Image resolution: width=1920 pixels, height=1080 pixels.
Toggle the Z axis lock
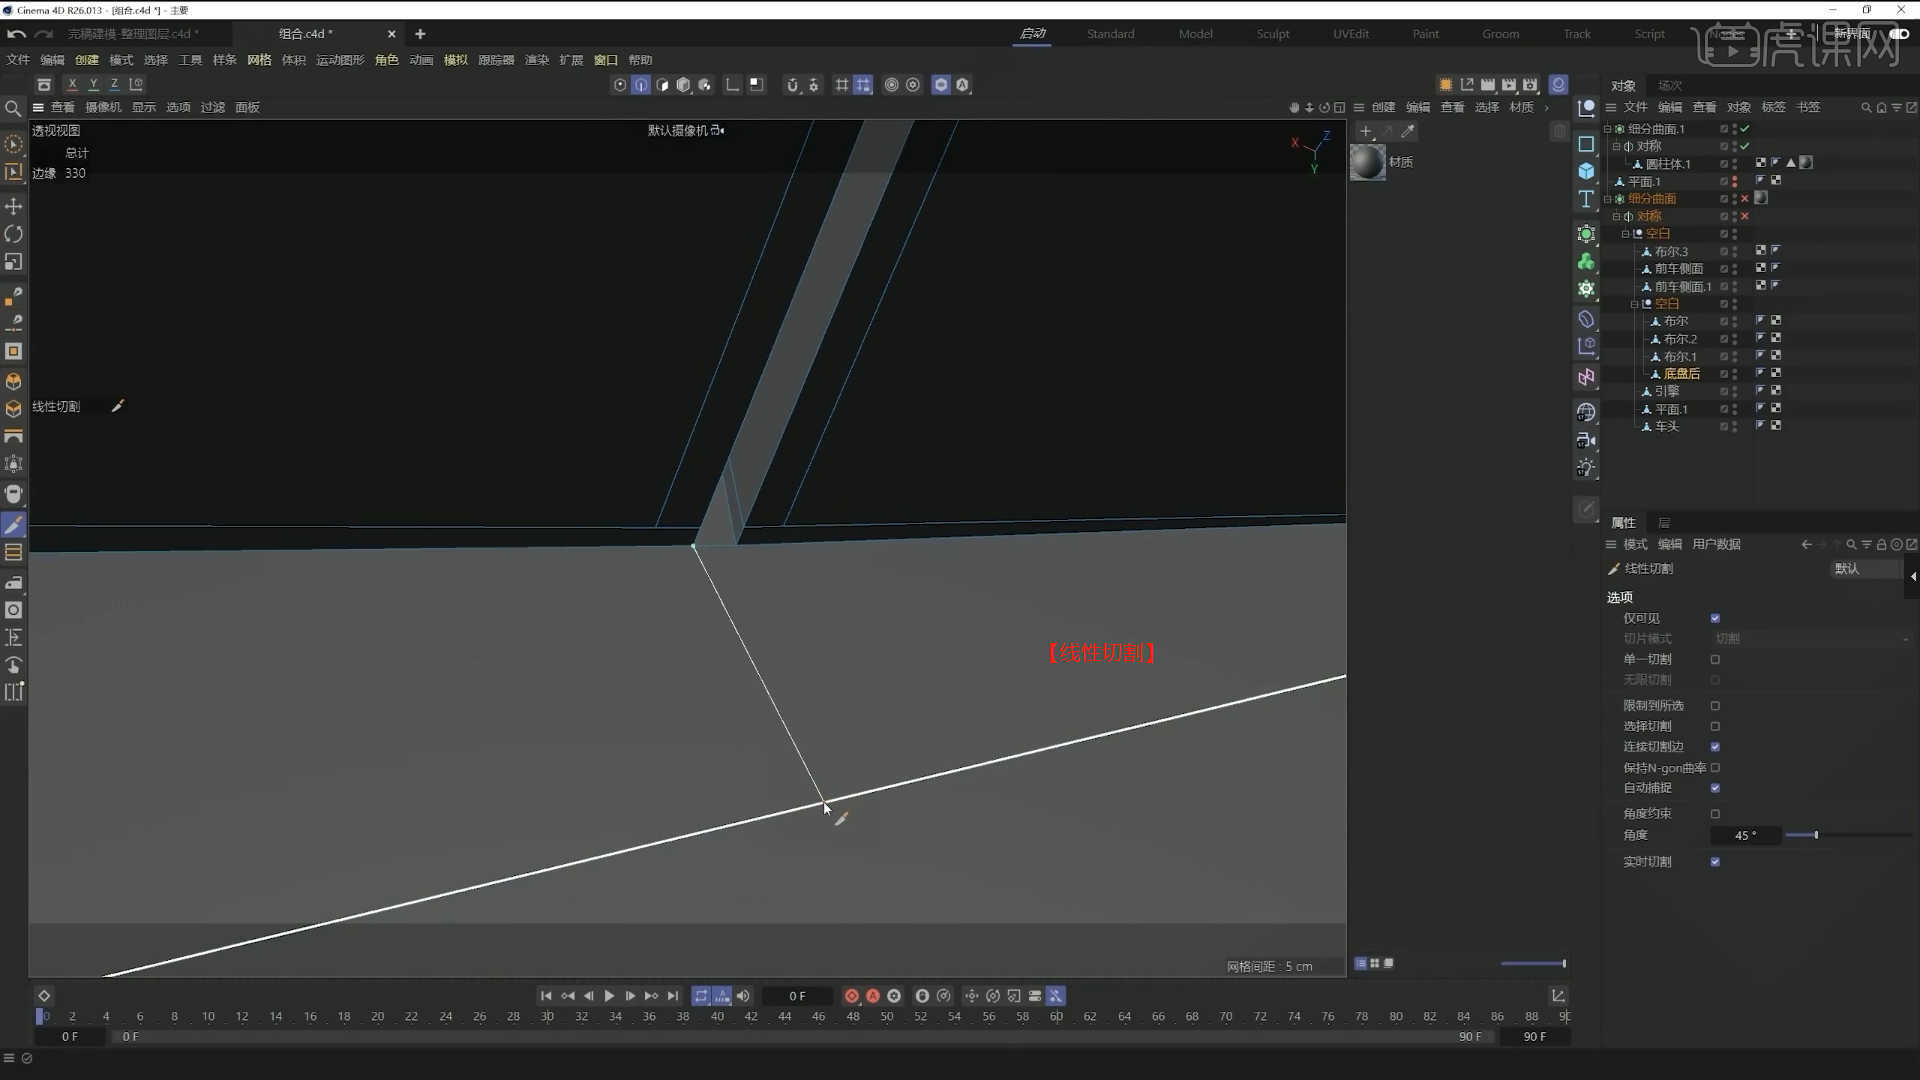pyautogui.click(x=114, y=85)
